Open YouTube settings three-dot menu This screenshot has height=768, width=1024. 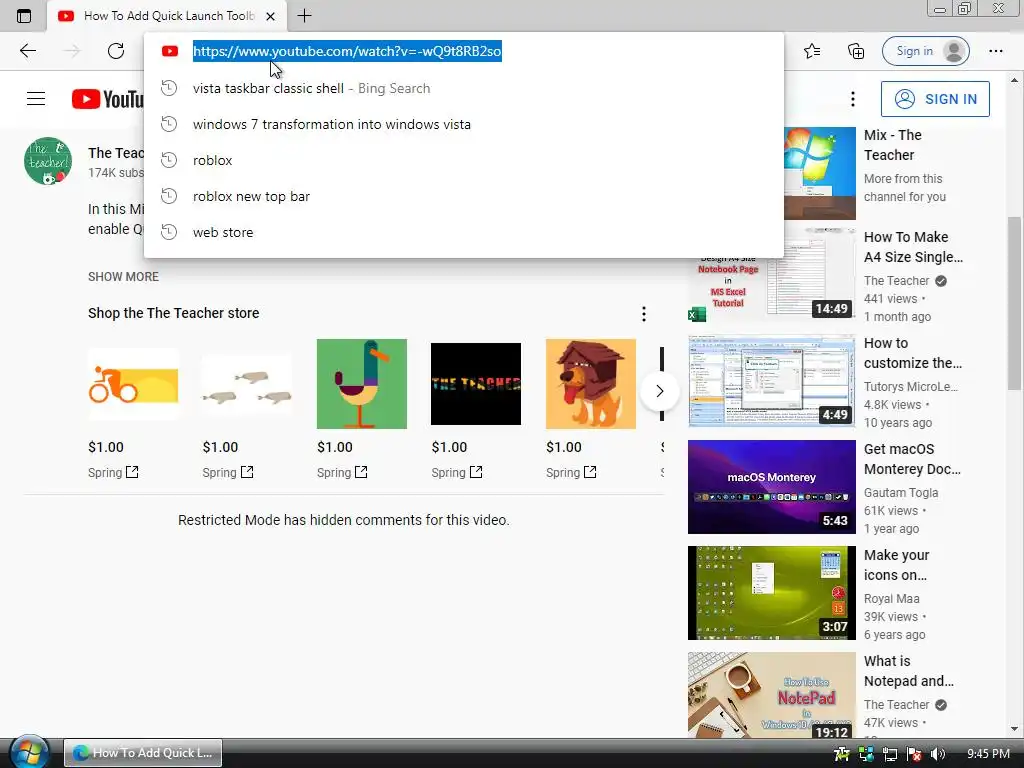click(x=852, y=99)
